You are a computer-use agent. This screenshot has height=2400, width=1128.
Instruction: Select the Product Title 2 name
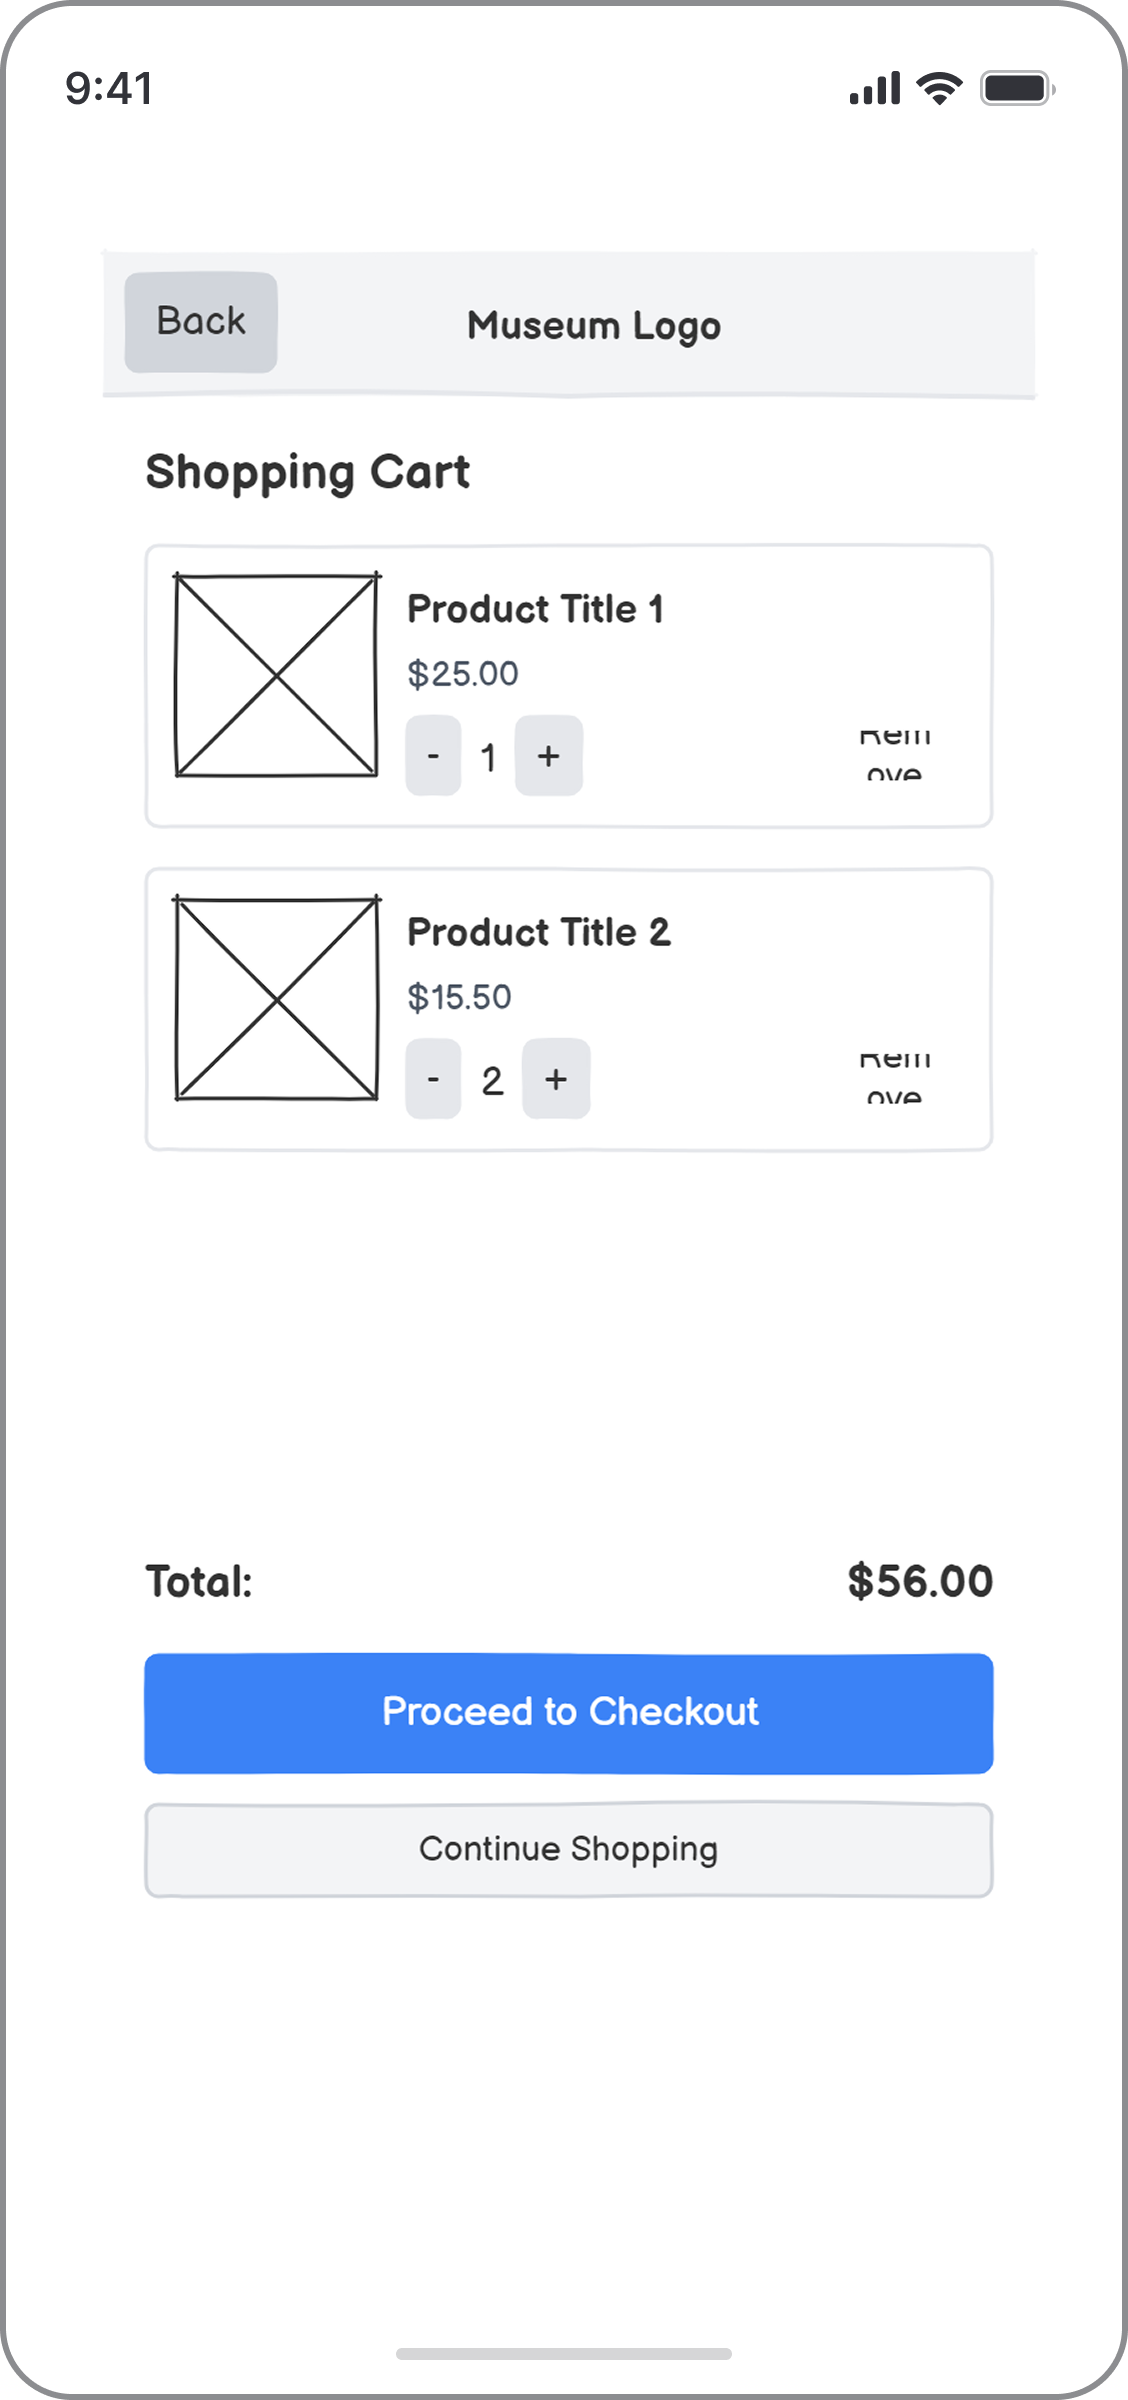pyautogui.click(x=538, y=932)
